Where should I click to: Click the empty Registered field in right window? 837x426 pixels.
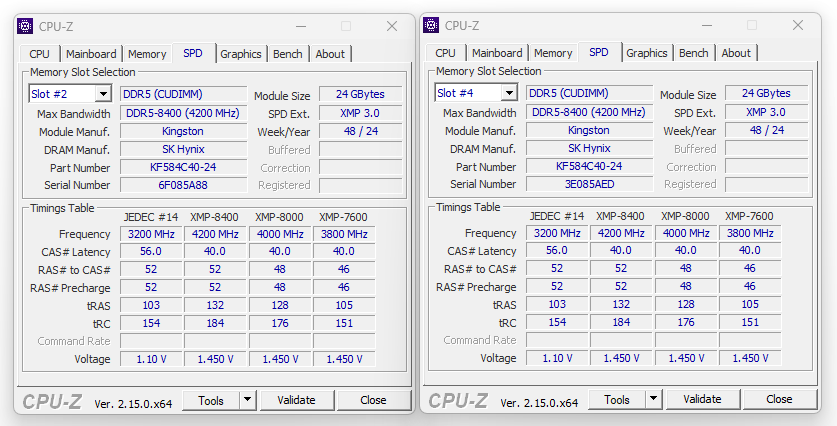(x=766, y=184)
